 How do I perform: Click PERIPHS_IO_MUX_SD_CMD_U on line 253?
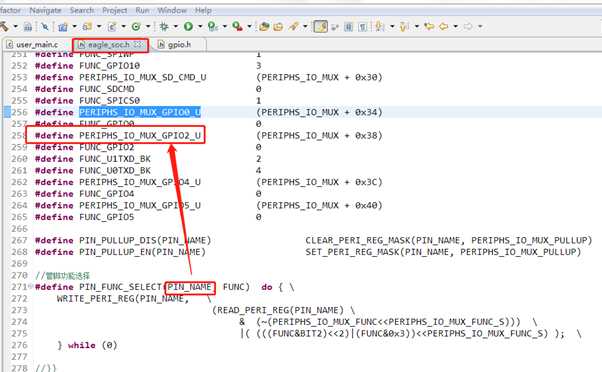142,77
